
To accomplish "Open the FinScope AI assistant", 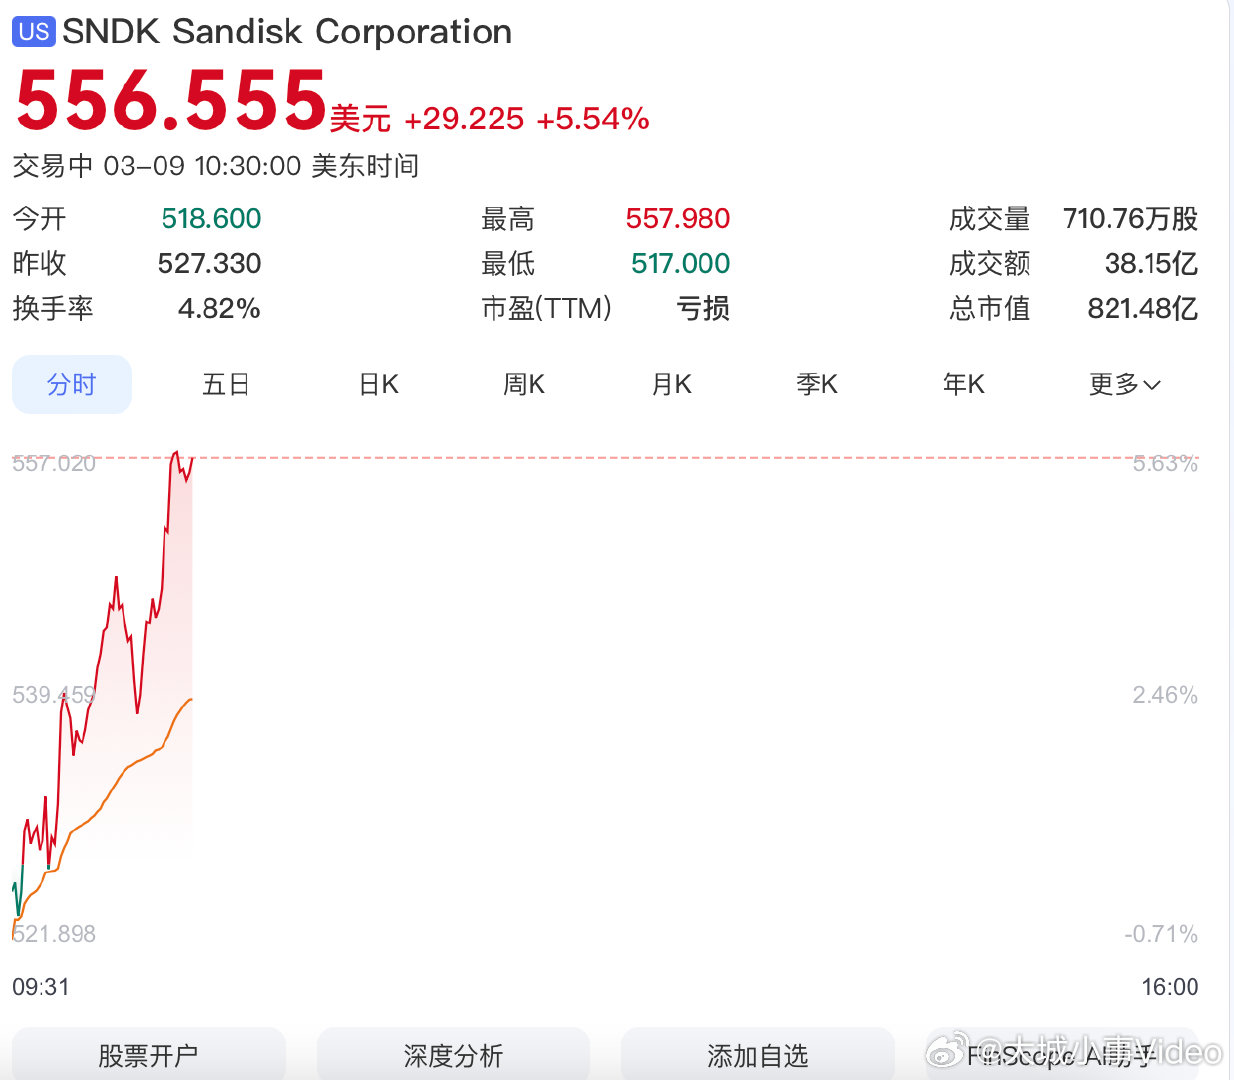I will pyautogui.click(x=1064, y=1055).
